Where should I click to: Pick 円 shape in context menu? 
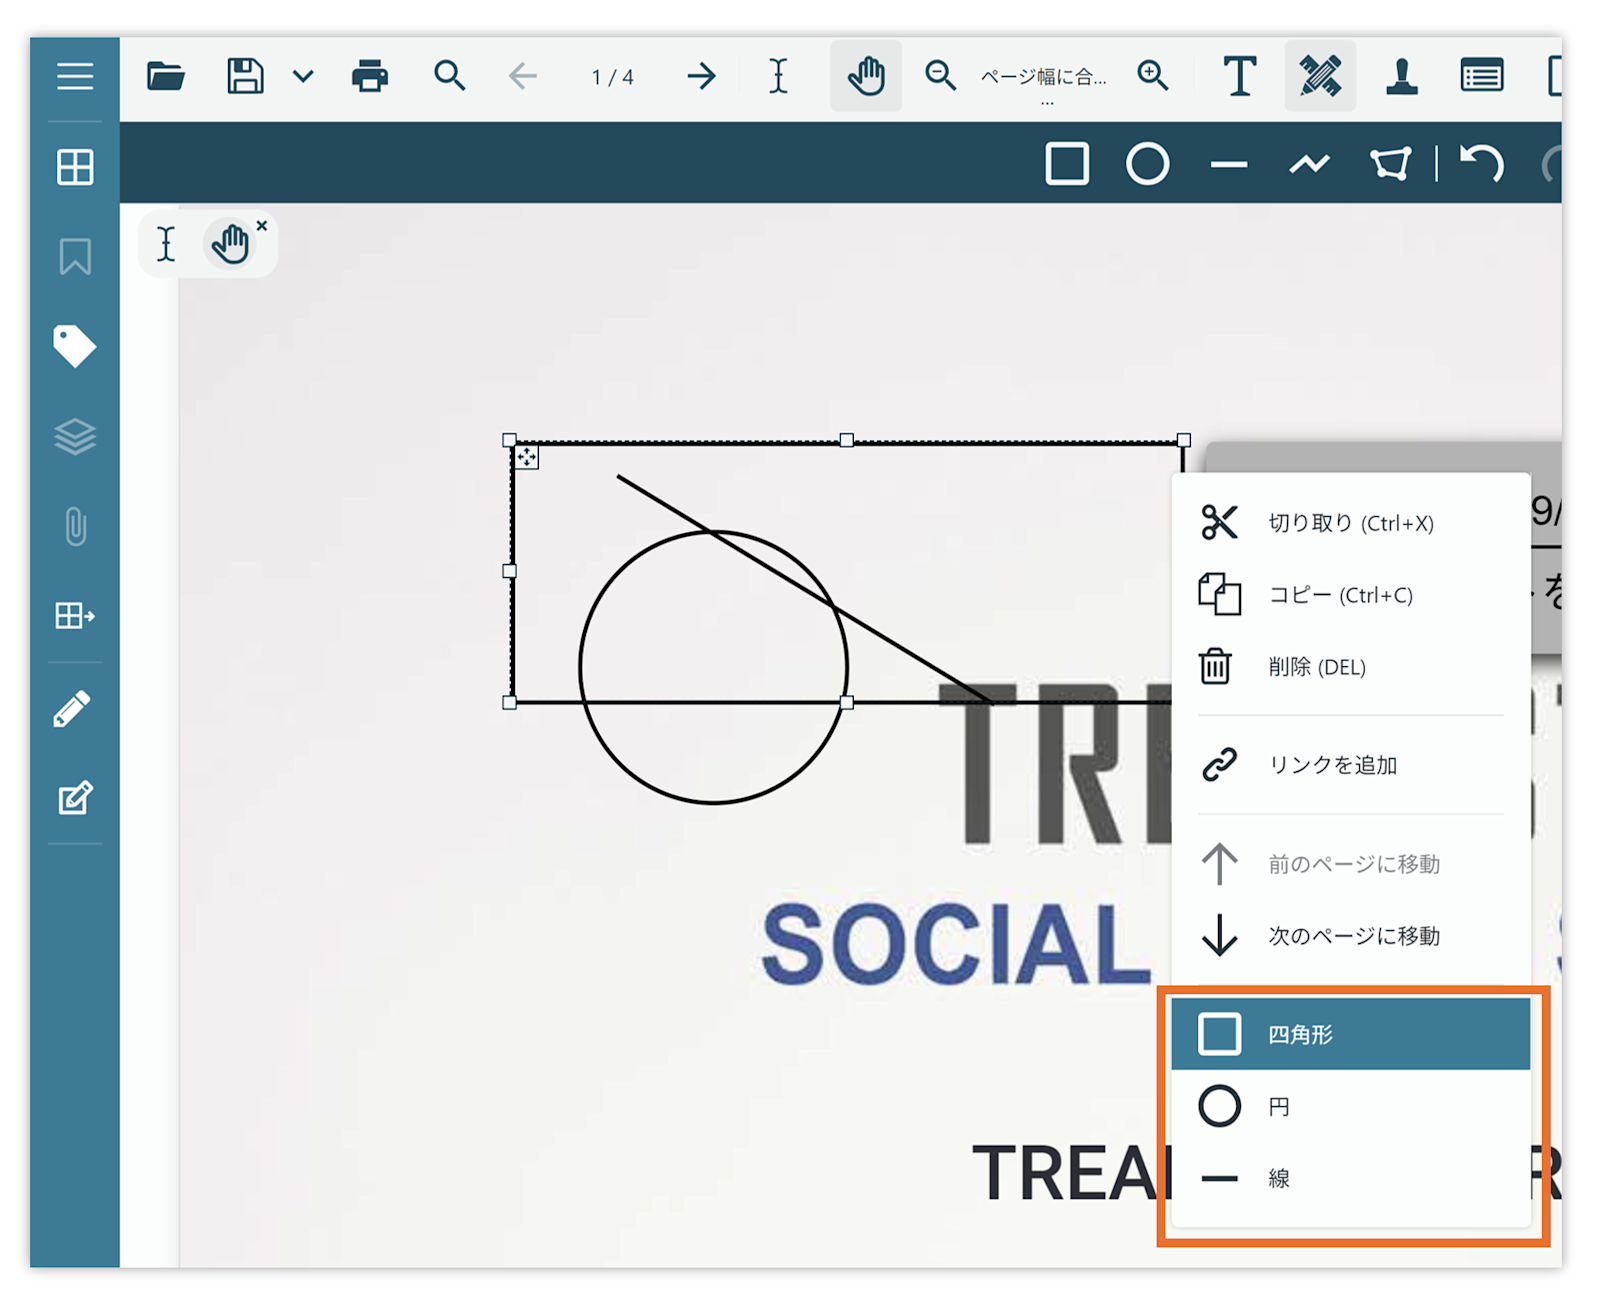pos(1351,1107)
